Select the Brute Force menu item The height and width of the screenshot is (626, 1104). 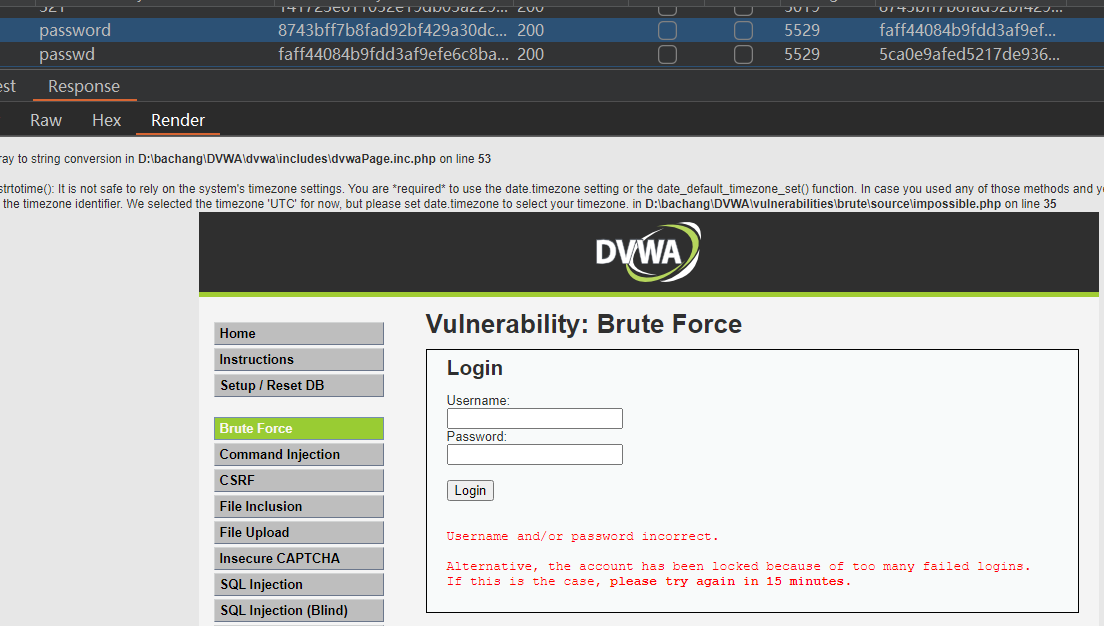pos(299,429)
